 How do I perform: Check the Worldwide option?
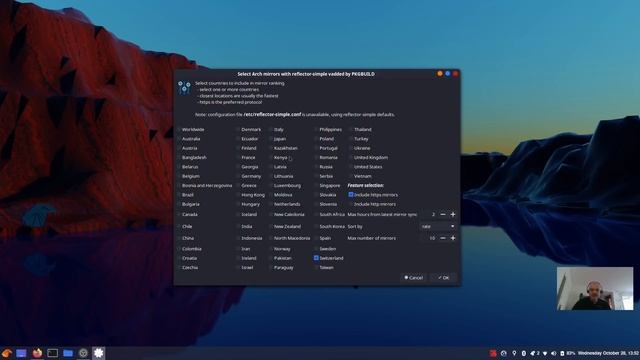pos(180,129)
